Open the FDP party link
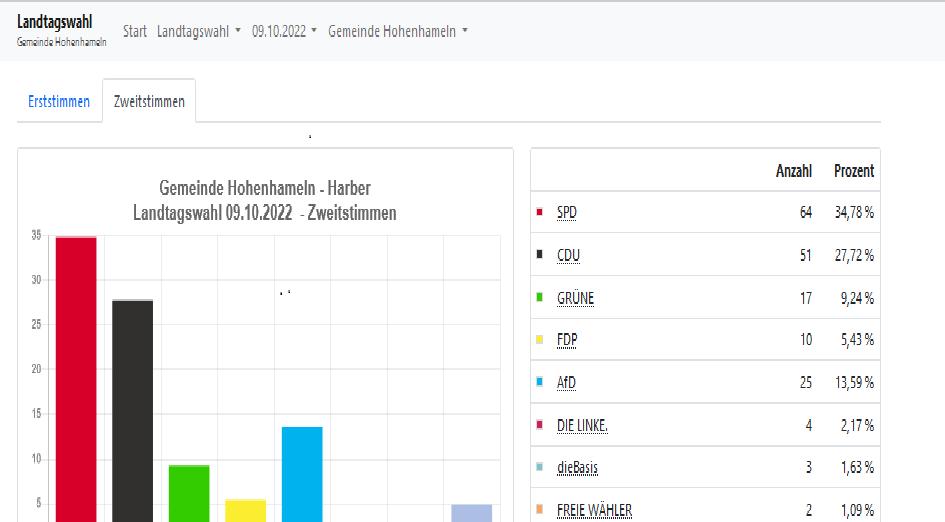This screenshot has height=522, width=945. tap(567, 340)
